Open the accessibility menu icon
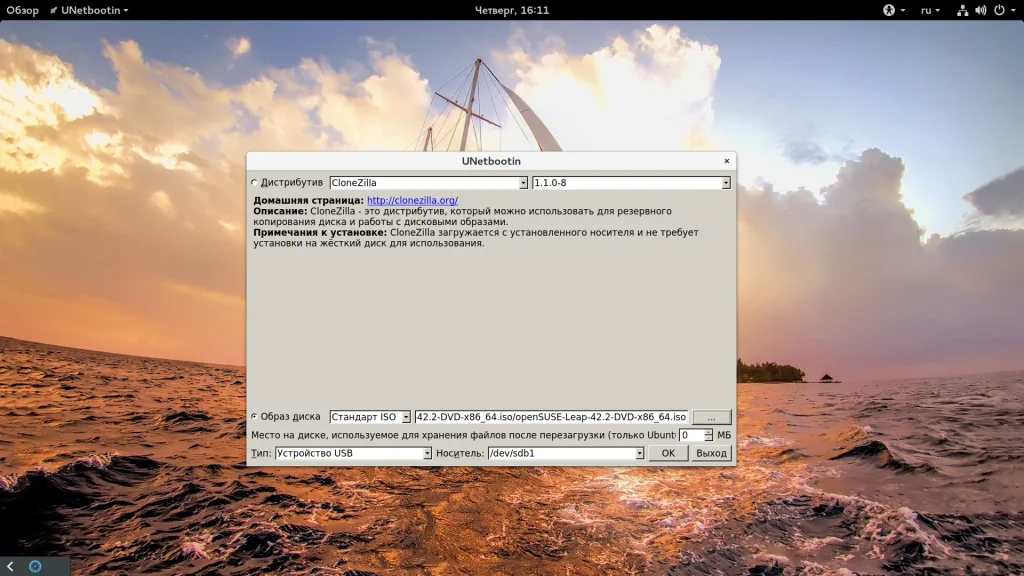Viewport: 1024px width, 576px height. tap(893, 10)
